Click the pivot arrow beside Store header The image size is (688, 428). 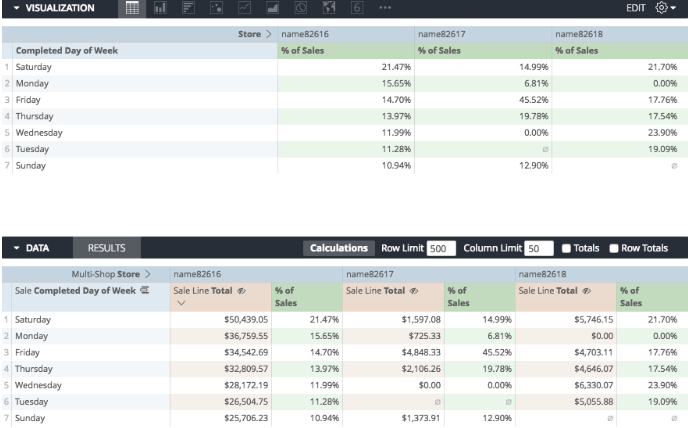click(x=269, y=34)
